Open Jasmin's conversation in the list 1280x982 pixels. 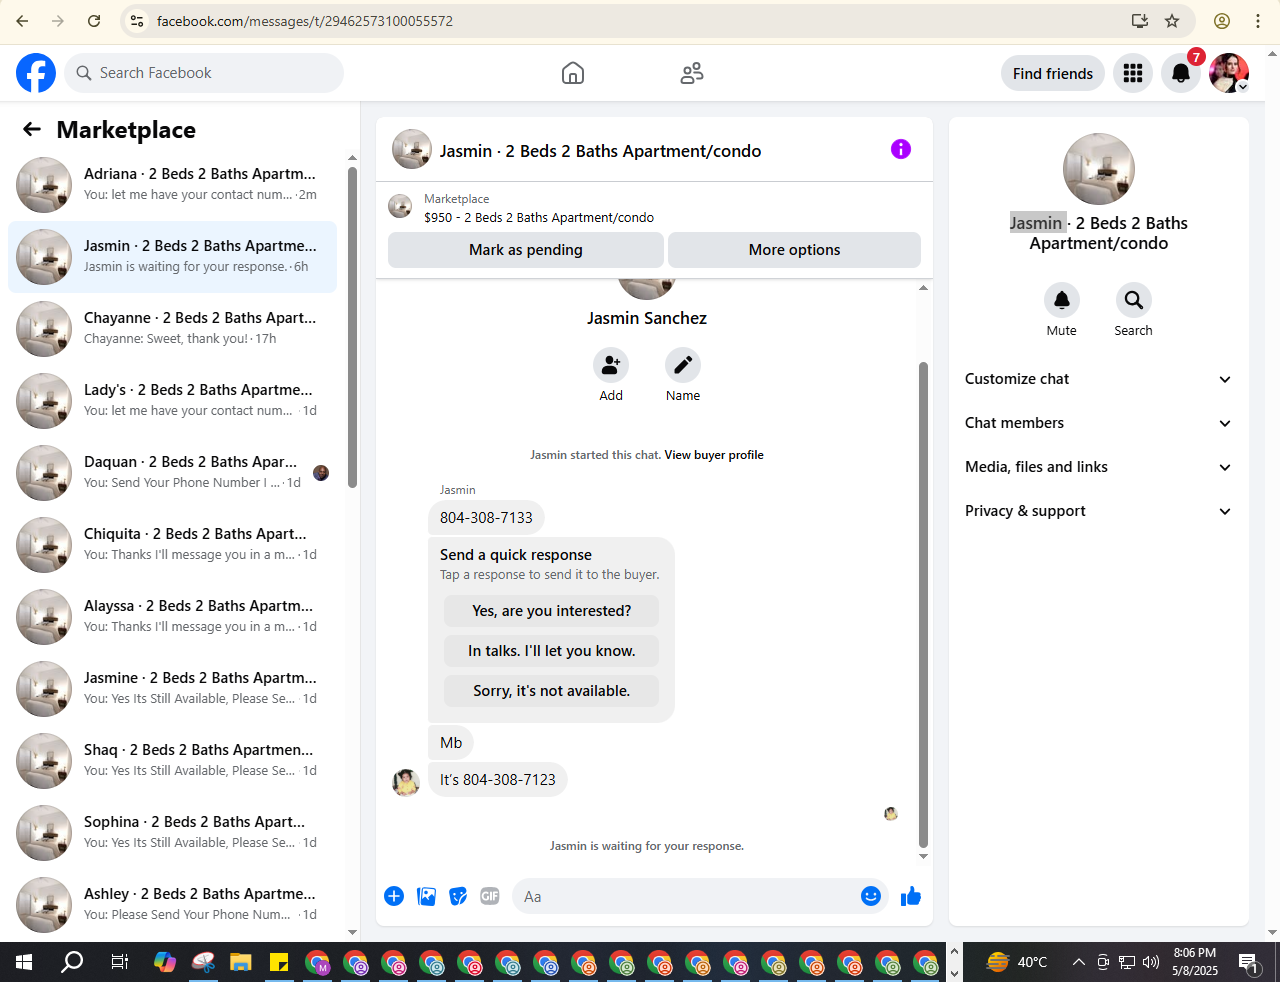tap(172, 257)
